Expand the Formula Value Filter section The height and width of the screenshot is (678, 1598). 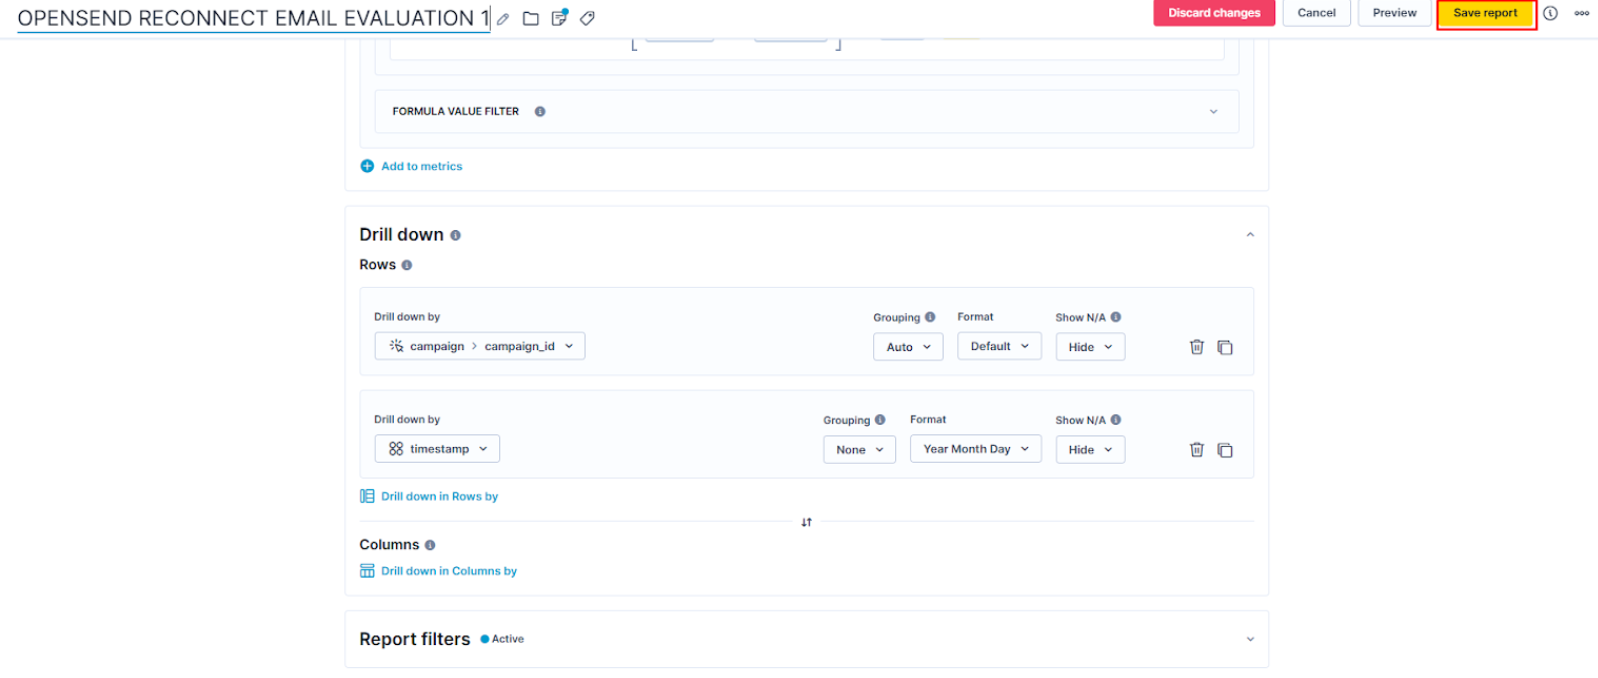1213,112
